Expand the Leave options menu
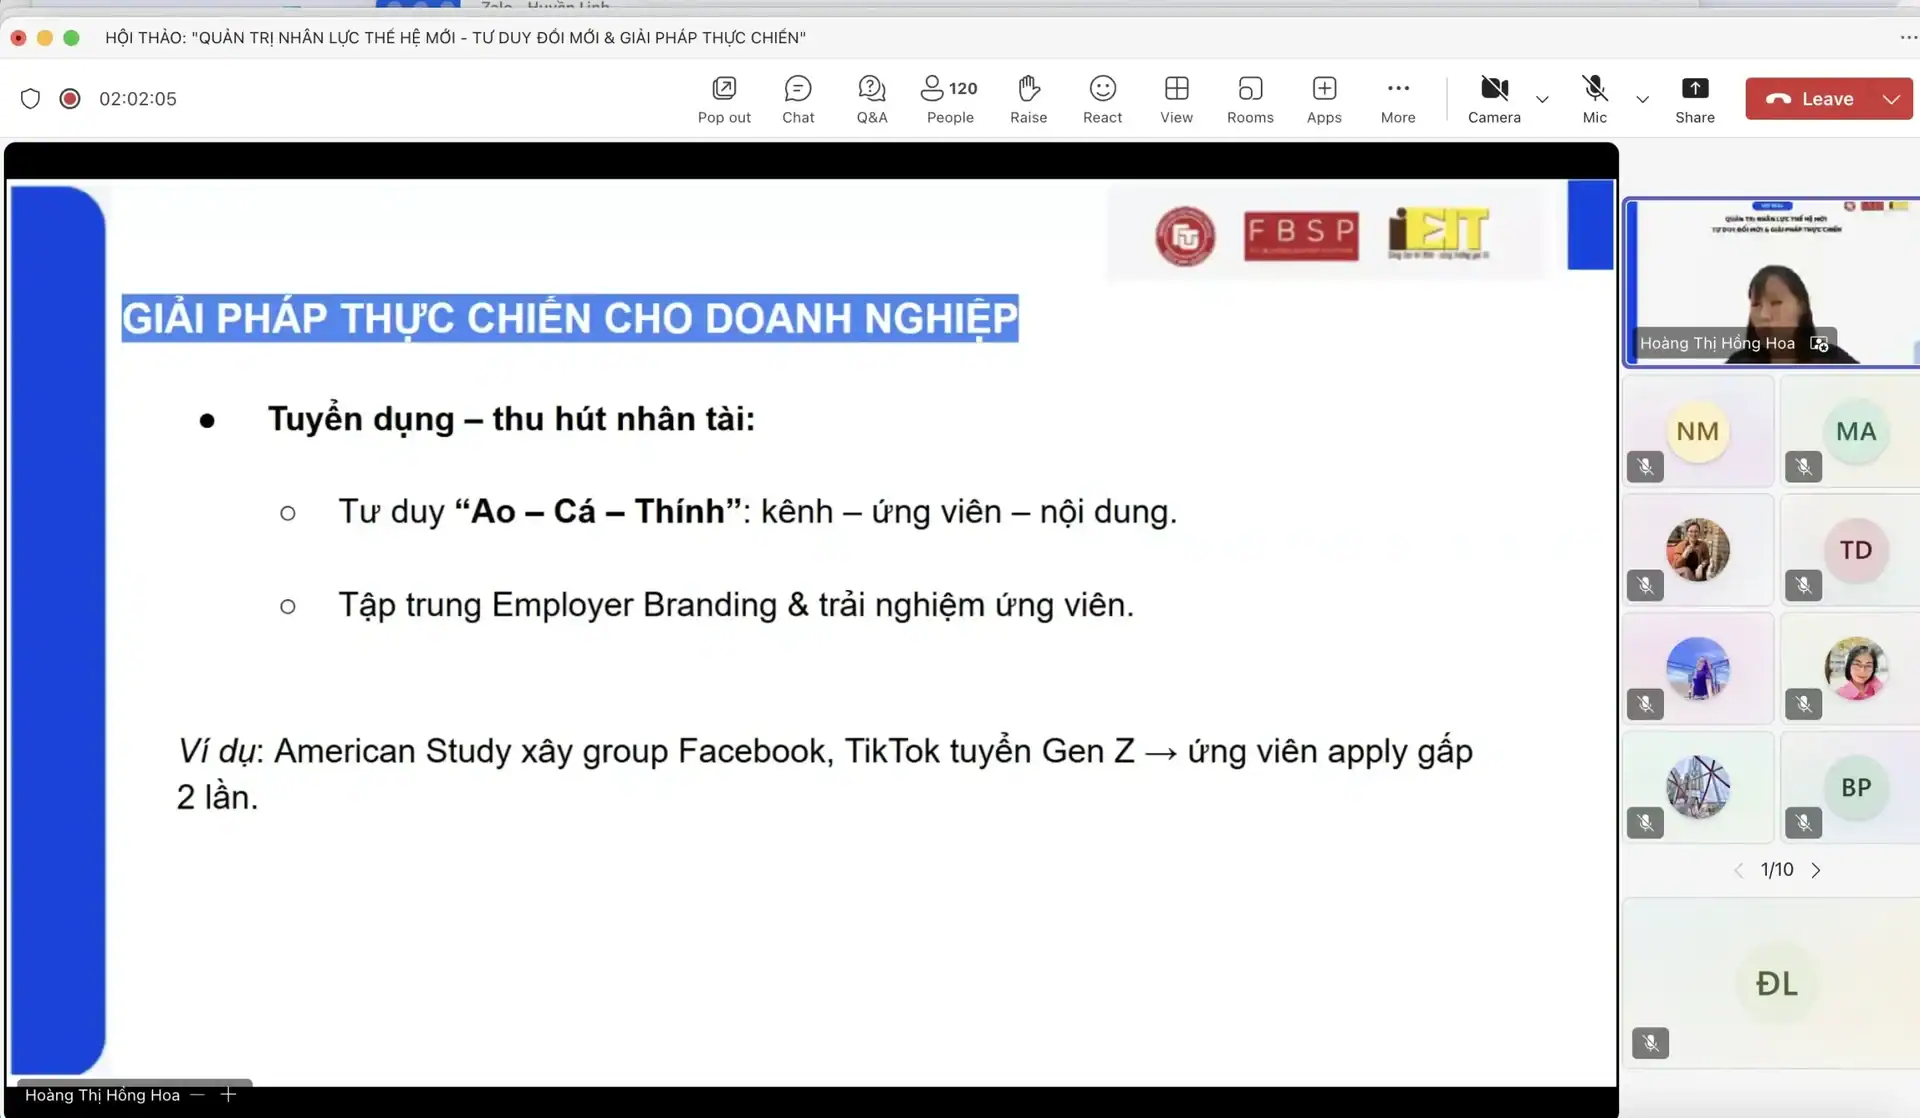The image size is (1920, 1118). click(x=1891, y=98)
